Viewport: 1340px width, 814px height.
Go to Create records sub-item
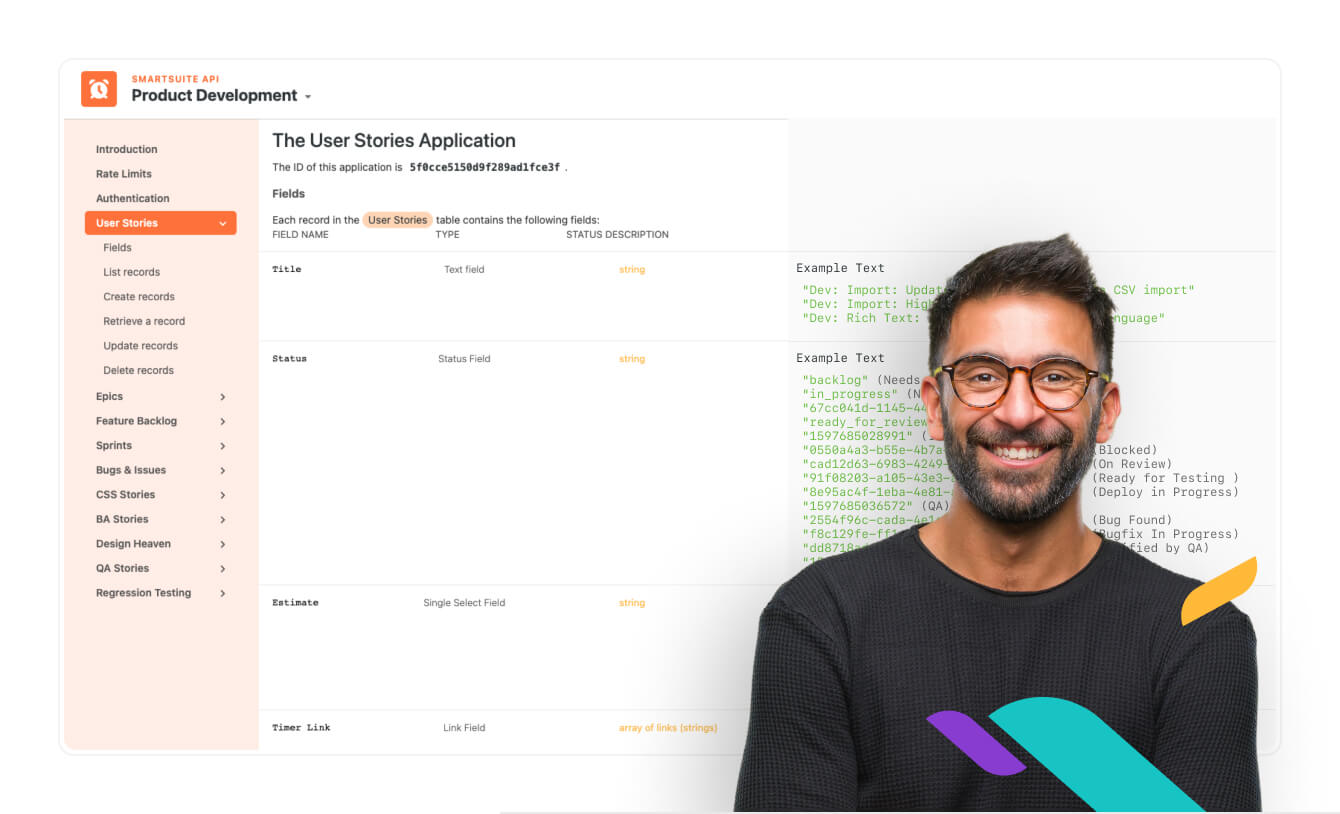point(139,297)
